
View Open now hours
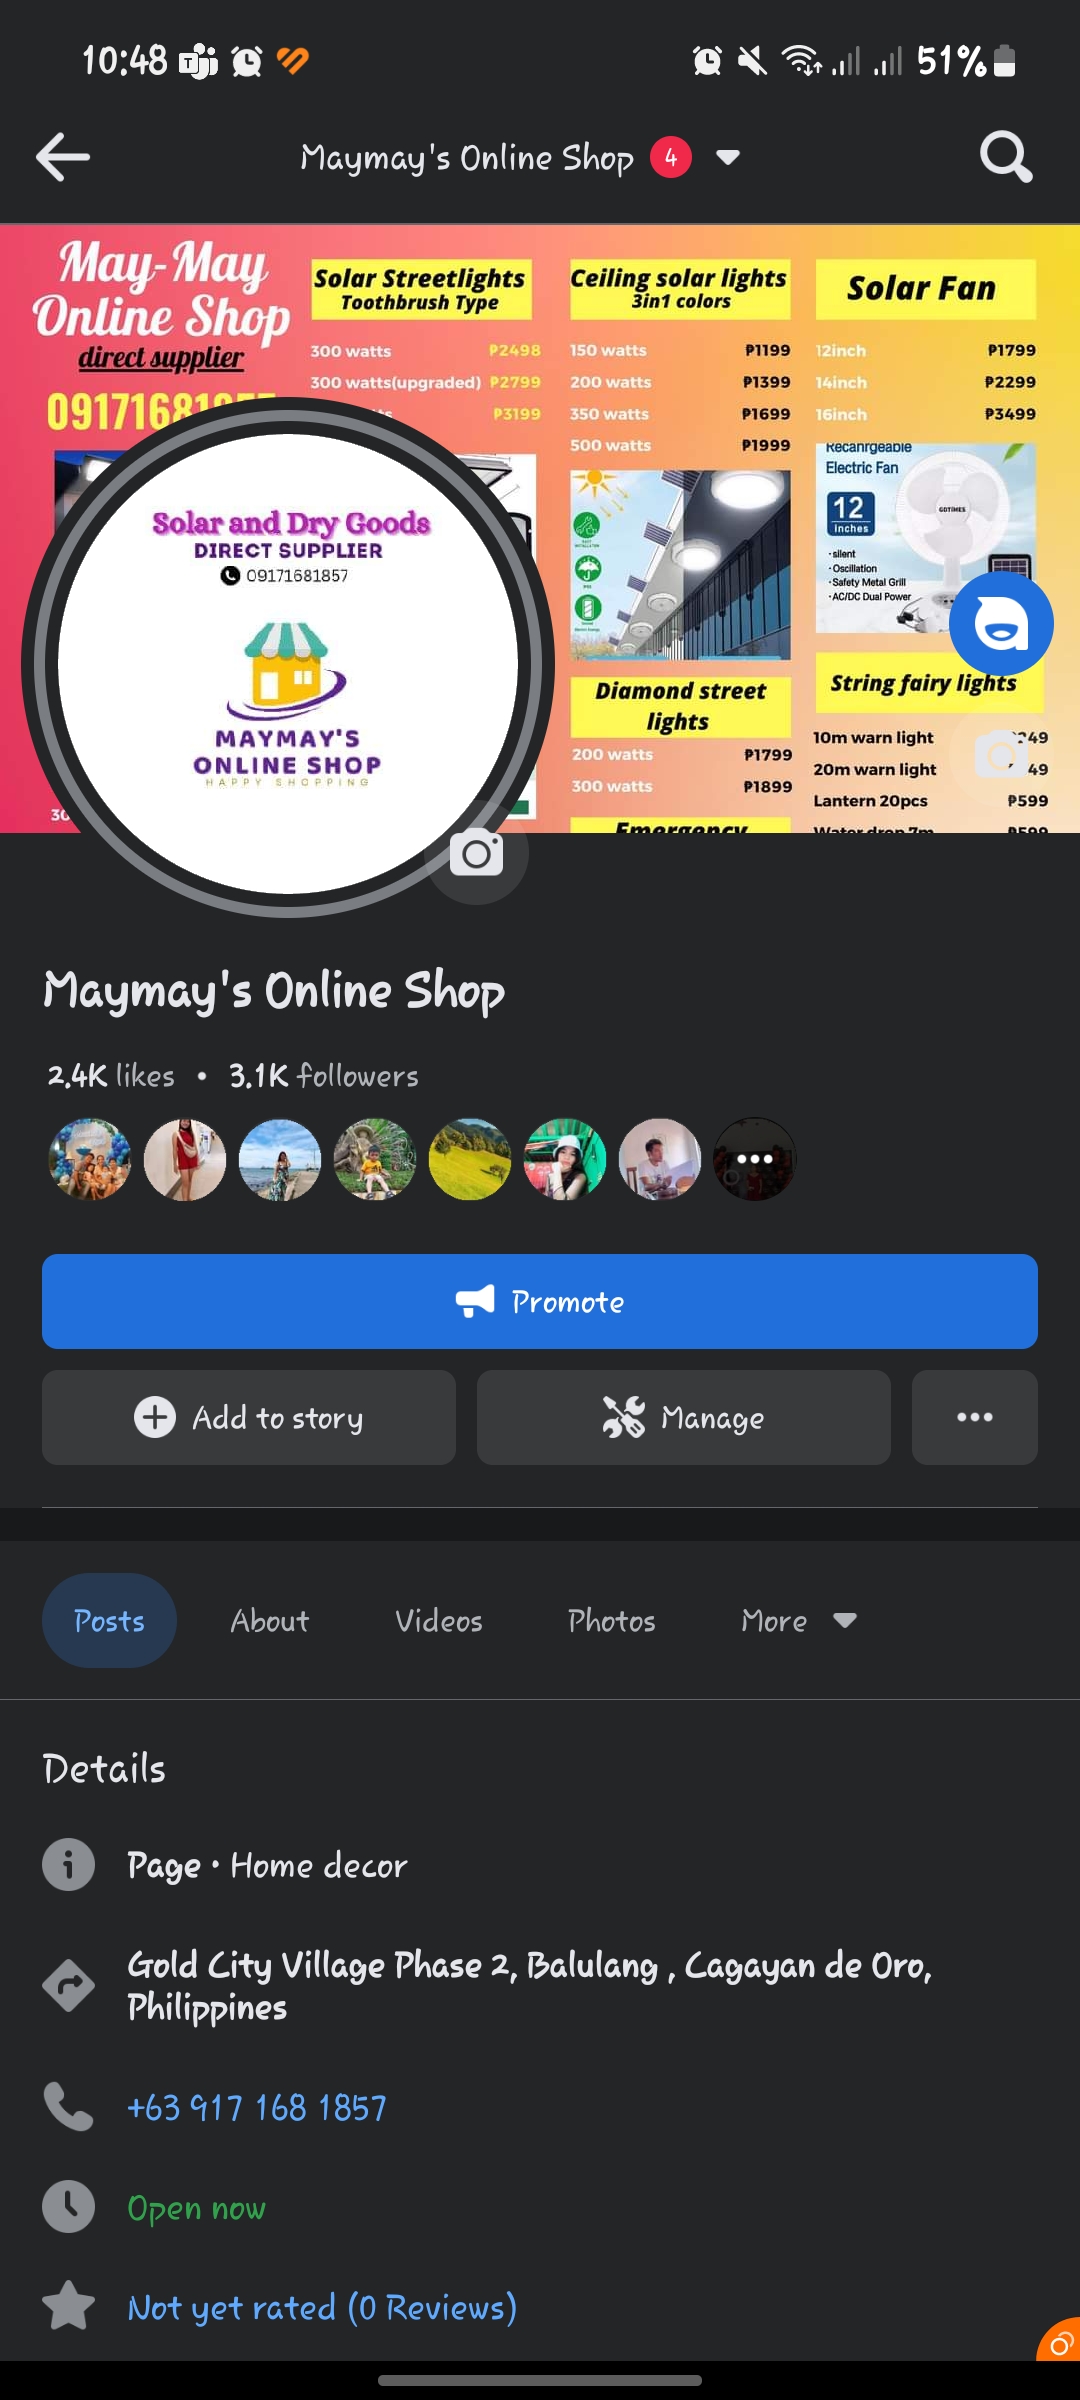pos(197,2207)
